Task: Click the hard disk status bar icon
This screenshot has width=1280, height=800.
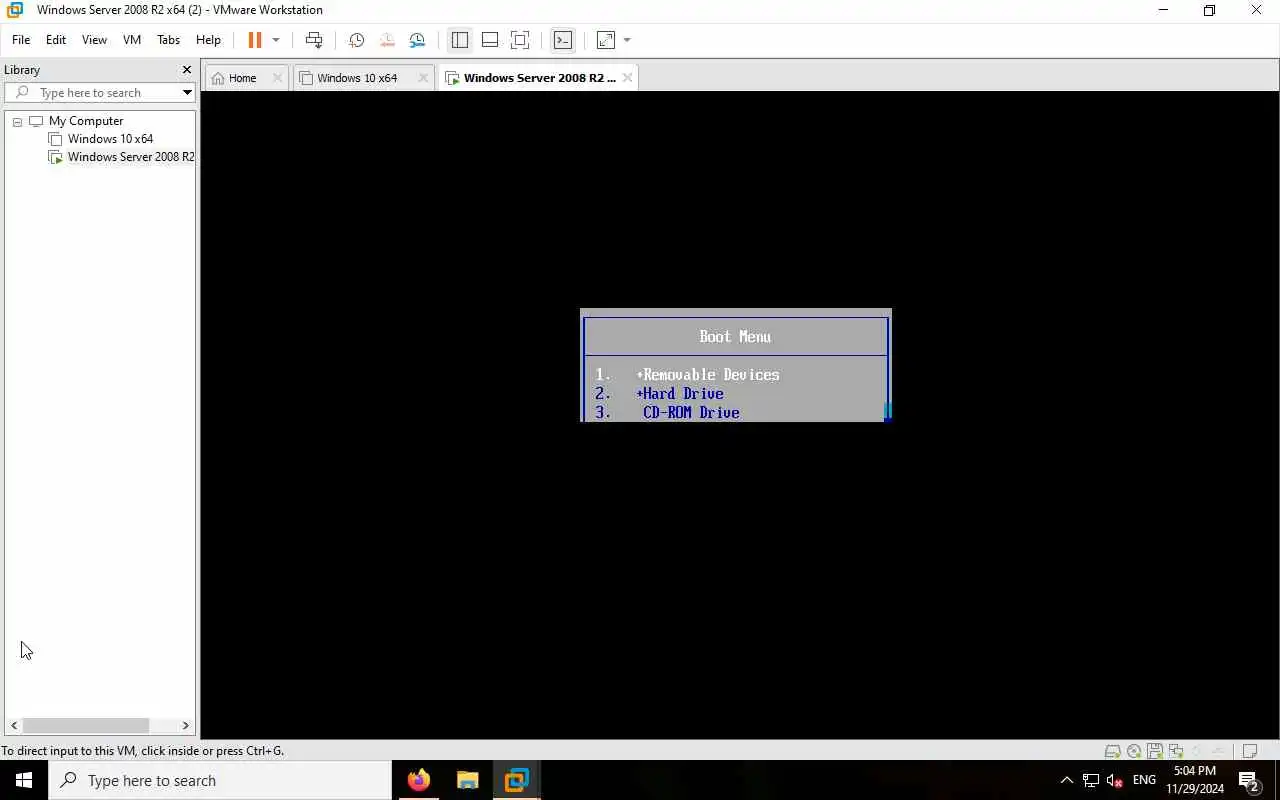Action: [1112, 751]
